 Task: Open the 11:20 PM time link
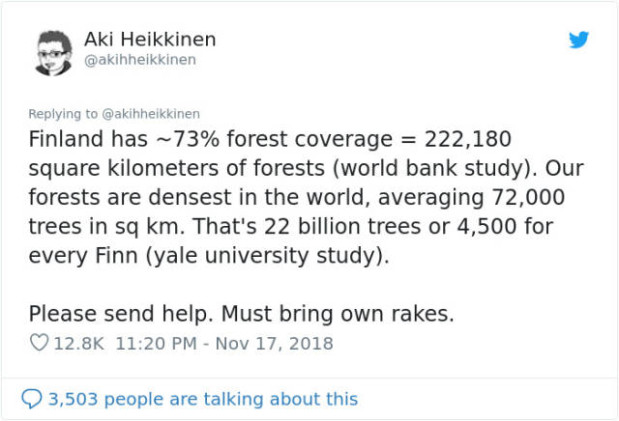(157, 344)
